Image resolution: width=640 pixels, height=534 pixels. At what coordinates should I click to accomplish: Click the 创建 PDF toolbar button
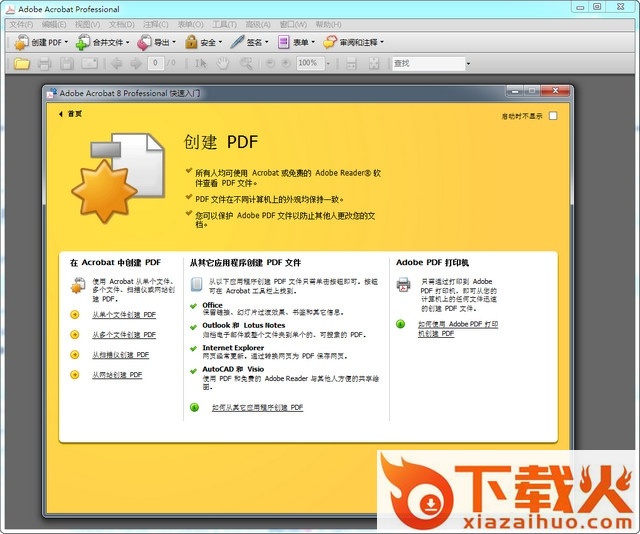(41, 42)
